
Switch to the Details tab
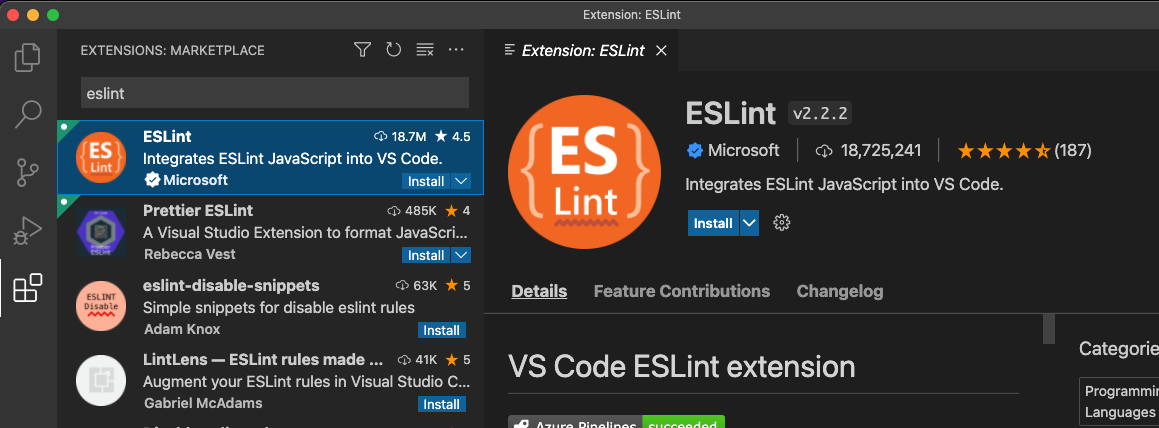(540, 291)
